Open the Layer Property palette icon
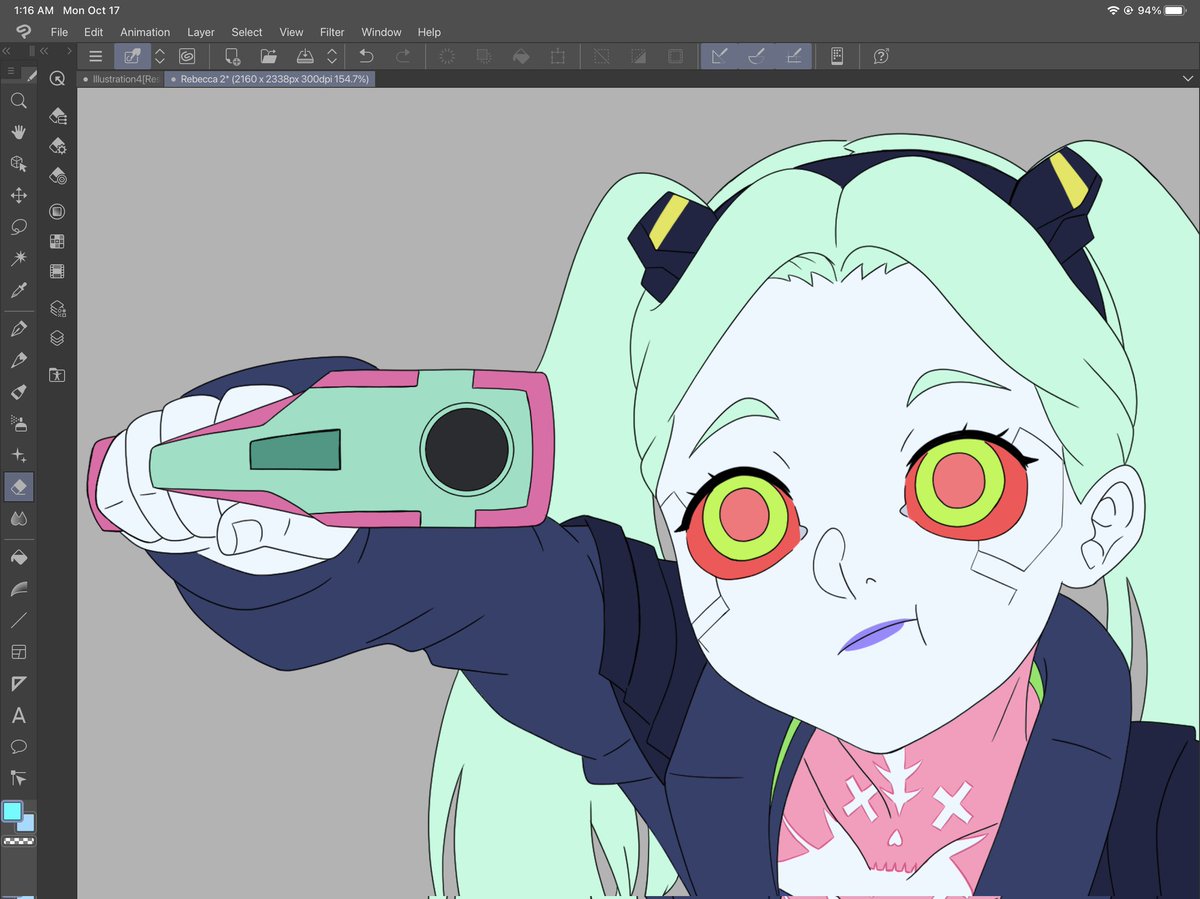Screen dimensions: 1200x899 click(57, 309)
